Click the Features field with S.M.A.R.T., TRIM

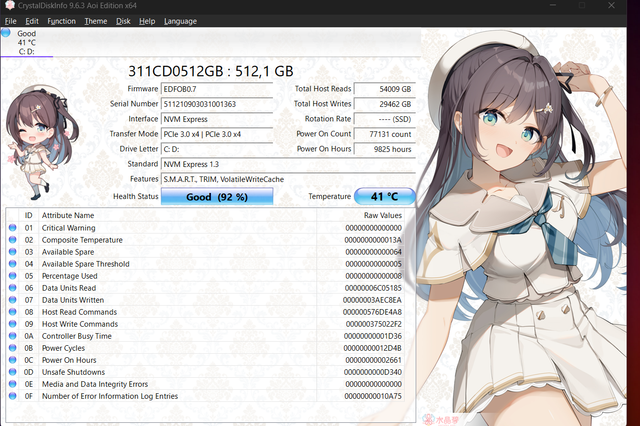tap(289, 180)
